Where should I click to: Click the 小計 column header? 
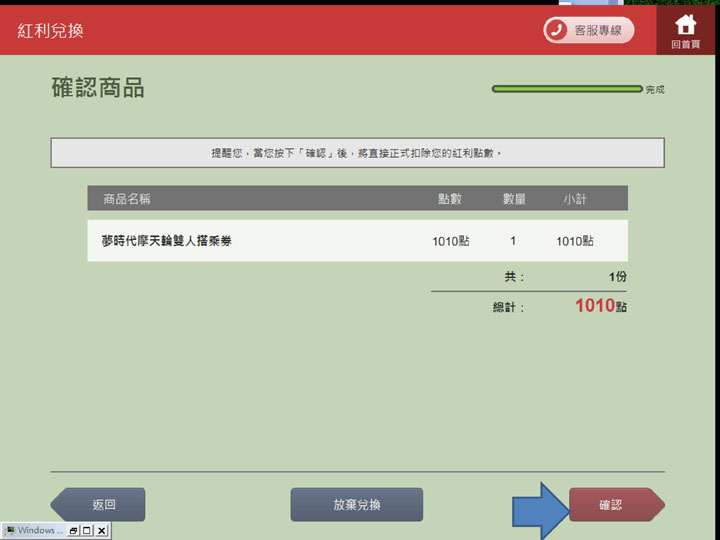click(x=575, y=199)
